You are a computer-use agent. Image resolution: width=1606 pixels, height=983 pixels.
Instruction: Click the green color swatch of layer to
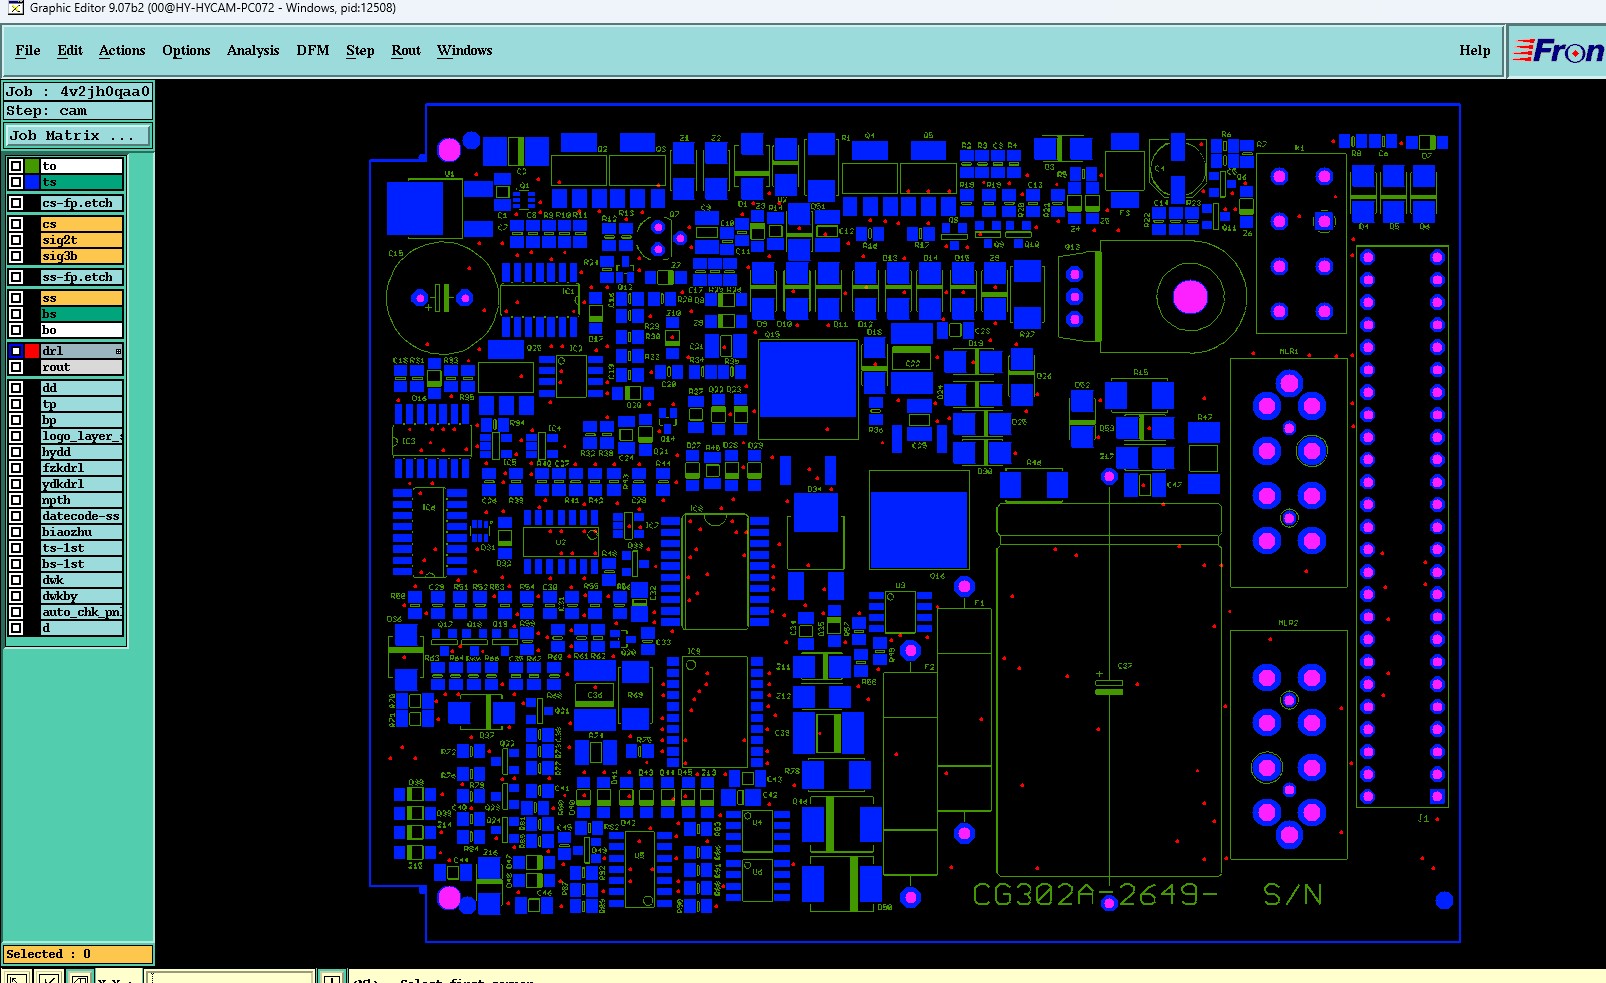click(32, 166)
